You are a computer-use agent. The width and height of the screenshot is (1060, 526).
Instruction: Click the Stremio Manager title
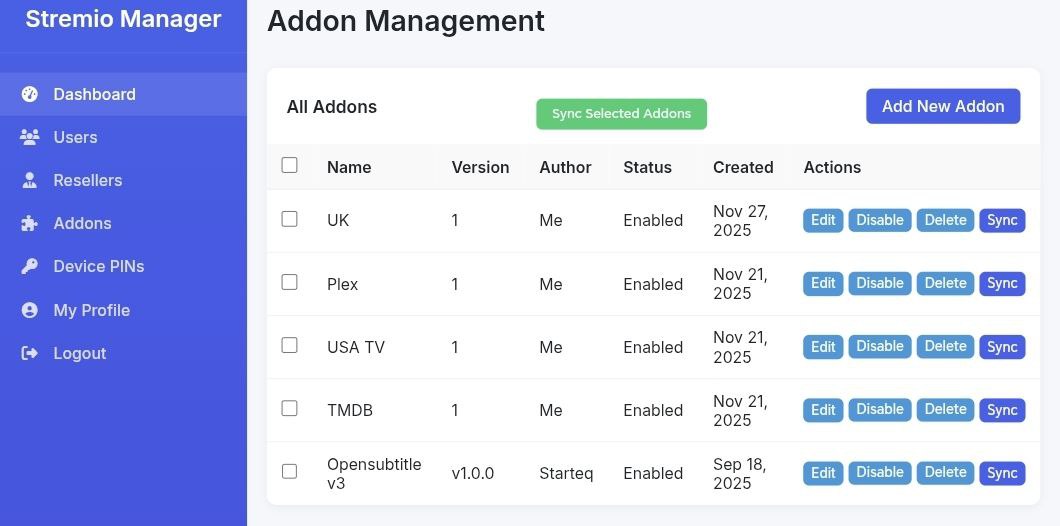tap(123, 19)
